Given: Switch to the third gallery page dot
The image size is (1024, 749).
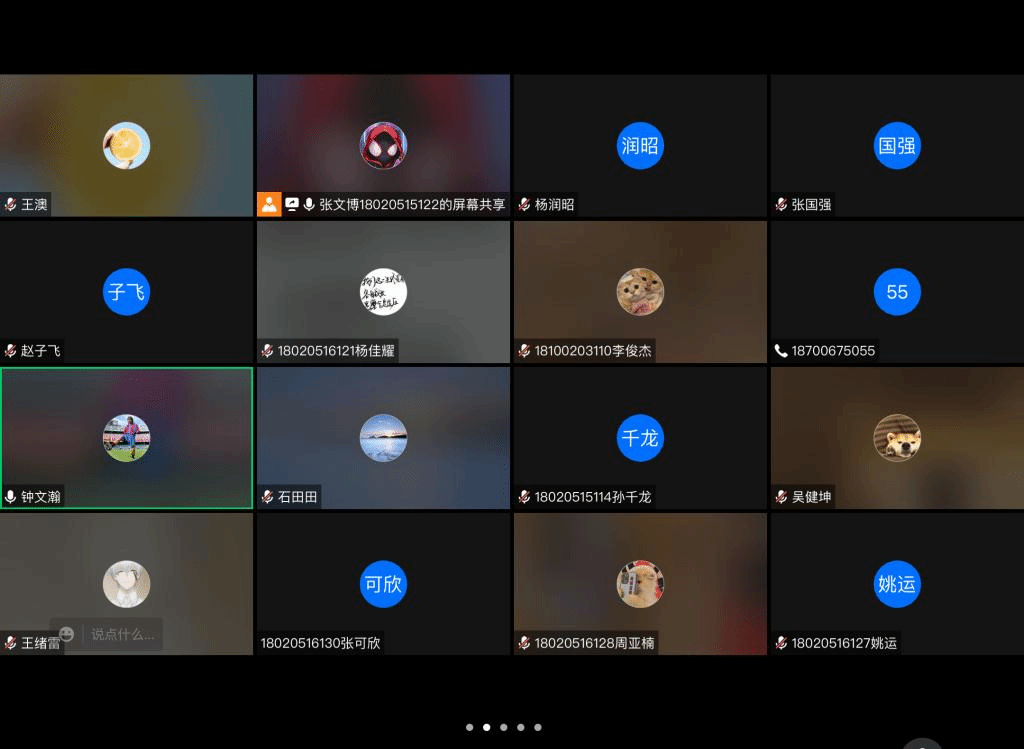Looking at the screenshot, I should 504,727.
